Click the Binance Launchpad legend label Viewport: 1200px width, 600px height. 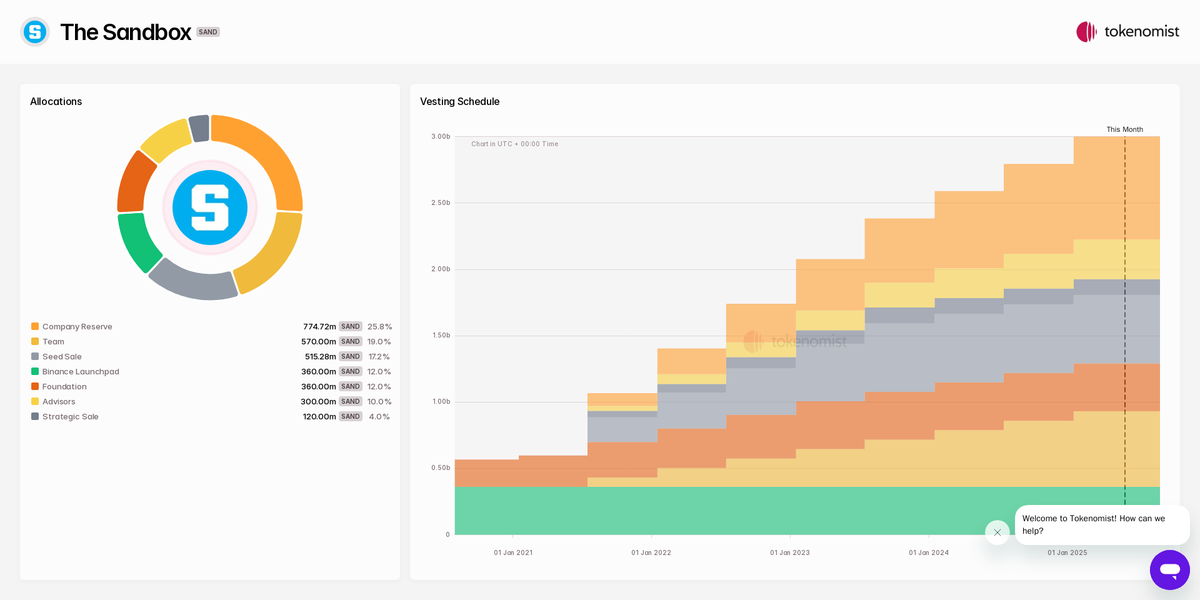point(80,371)
